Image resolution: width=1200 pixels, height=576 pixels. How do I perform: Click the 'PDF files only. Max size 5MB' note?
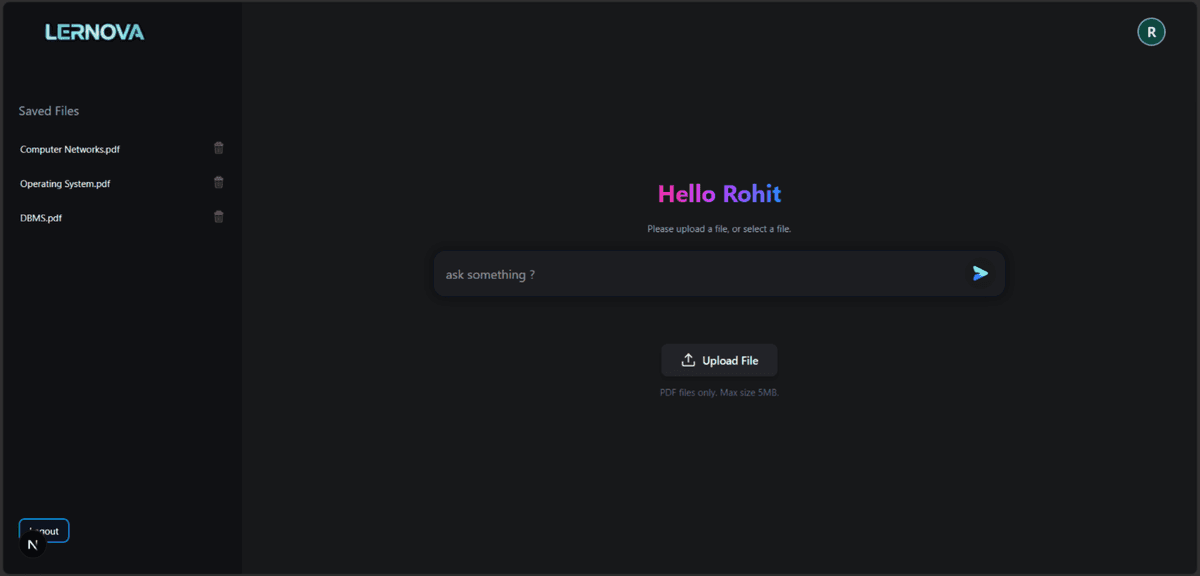tap(719, 393)
